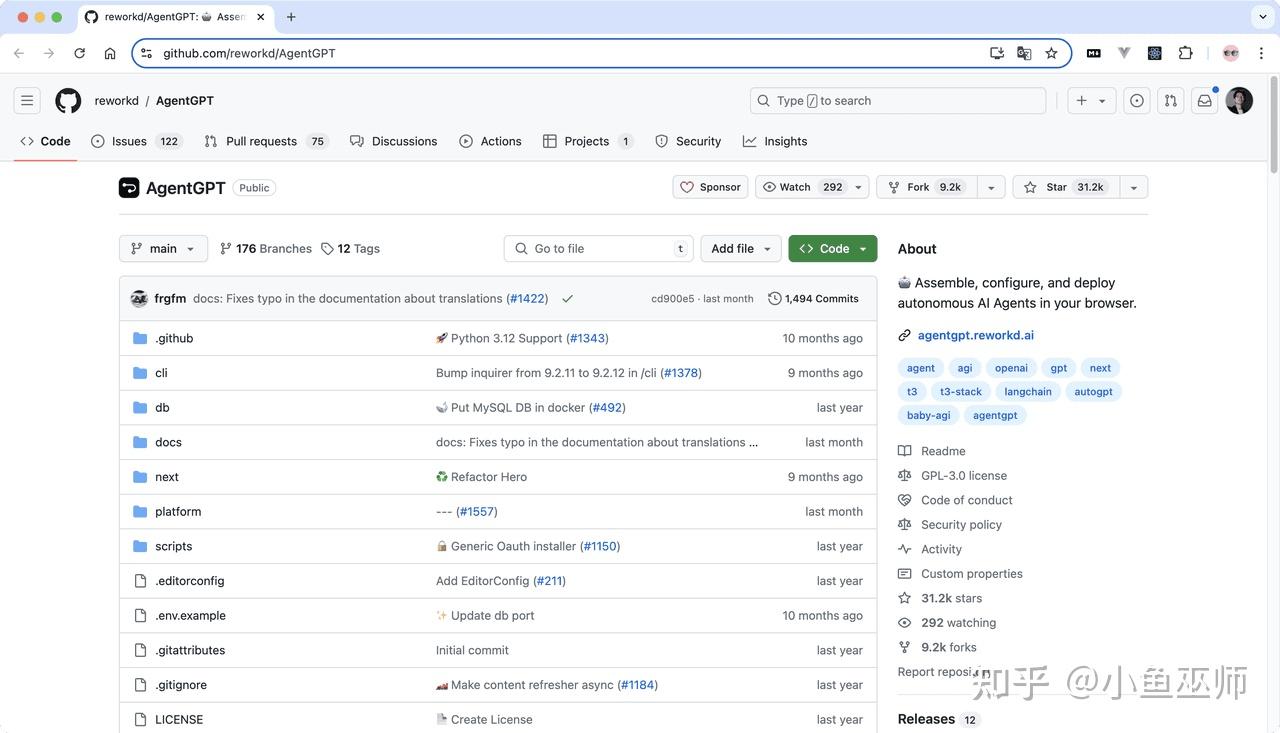View 1,494 Commits history
This screenshot has width=1280, height=733.
coord(813,299)
